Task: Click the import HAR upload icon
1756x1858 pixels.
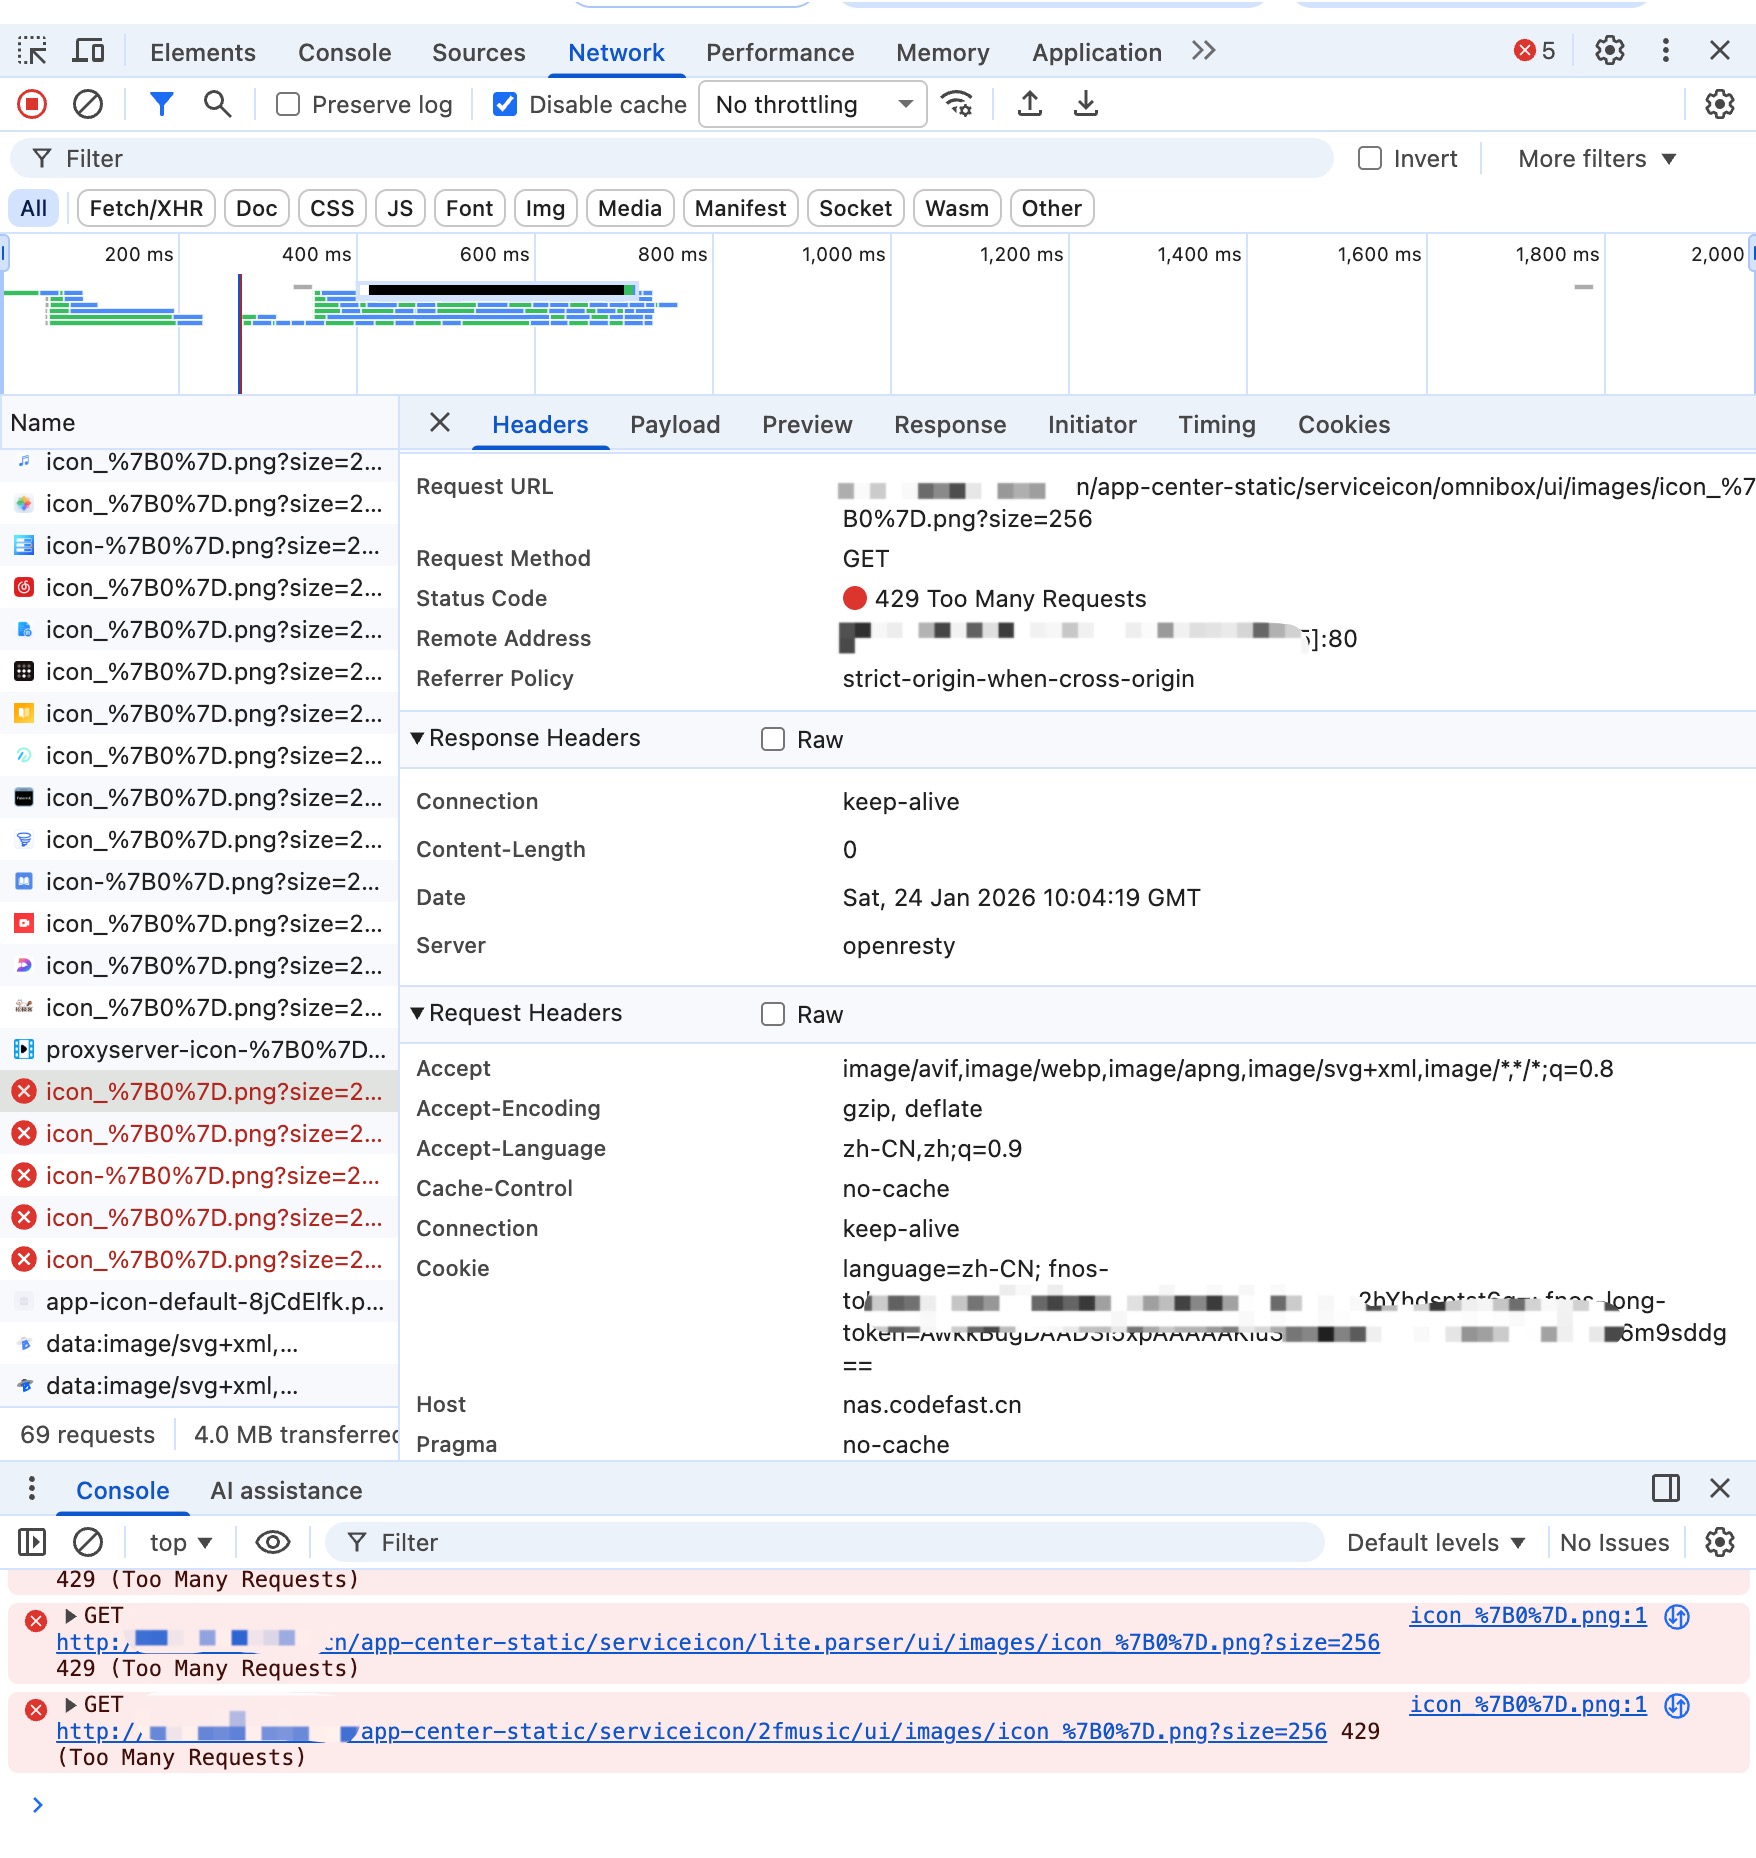Action: (x=1029, y=104)
